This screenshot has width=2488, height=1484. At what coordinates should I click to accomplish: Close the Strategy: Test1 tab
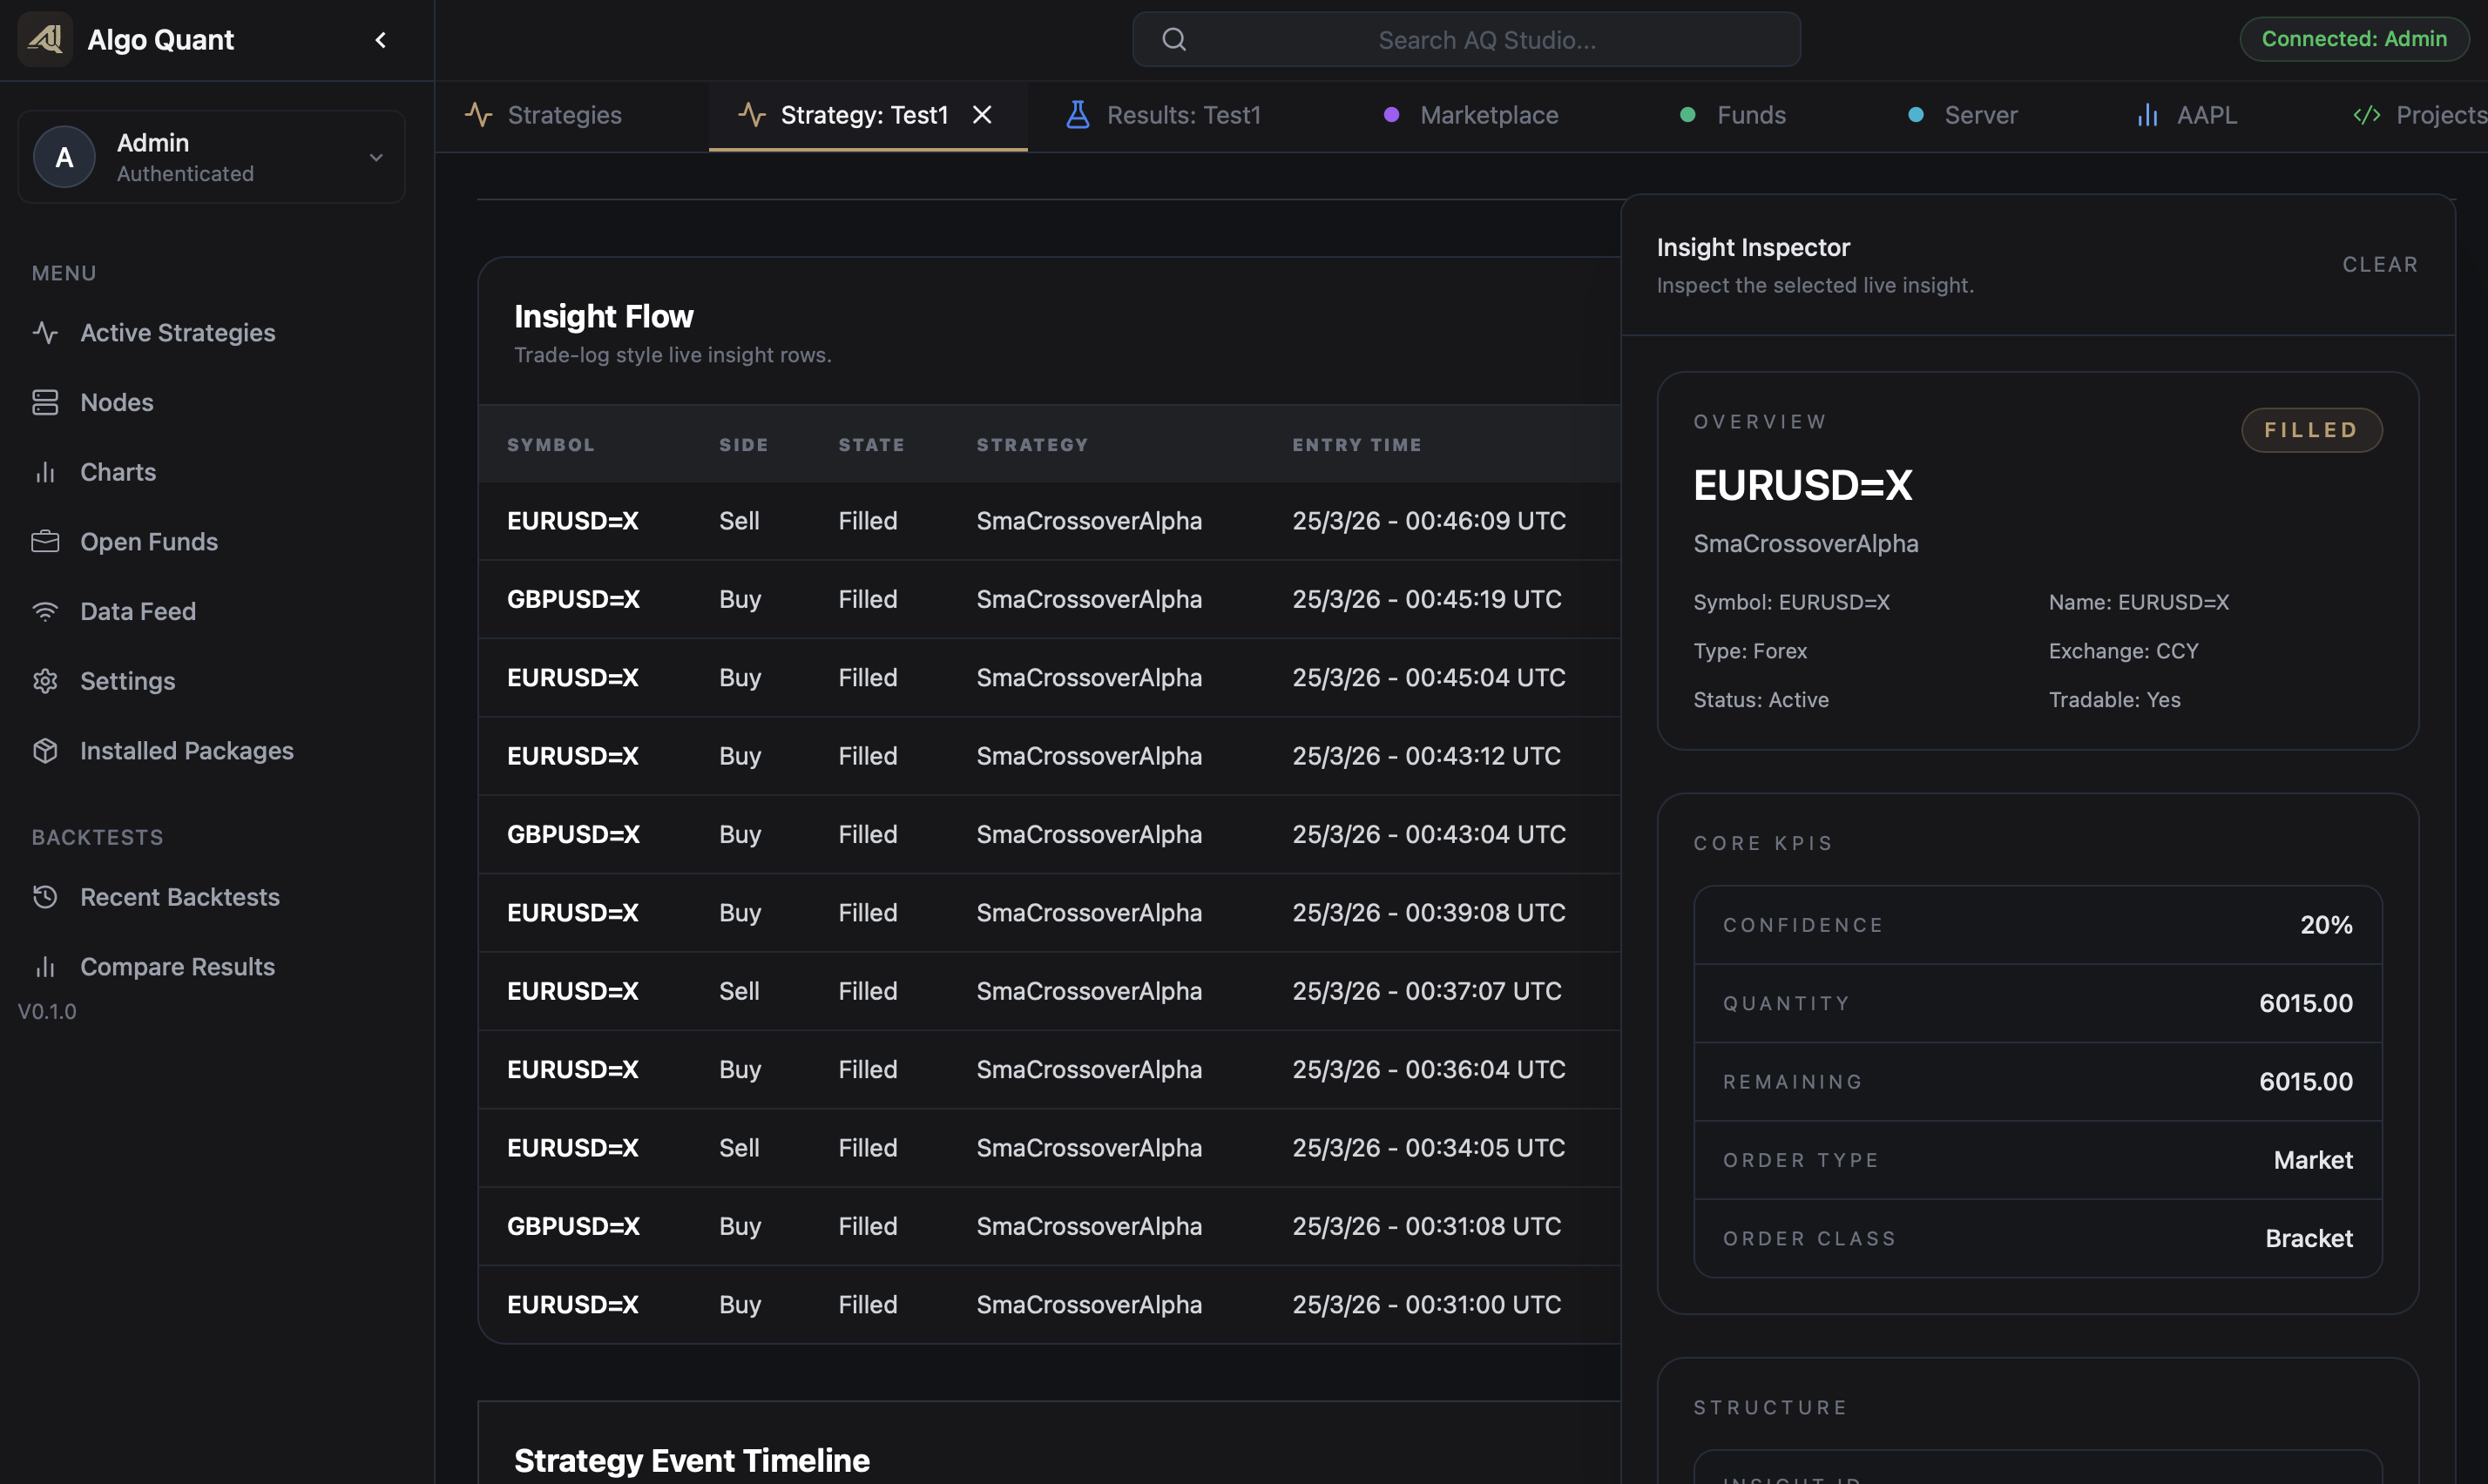coord(982,115)
